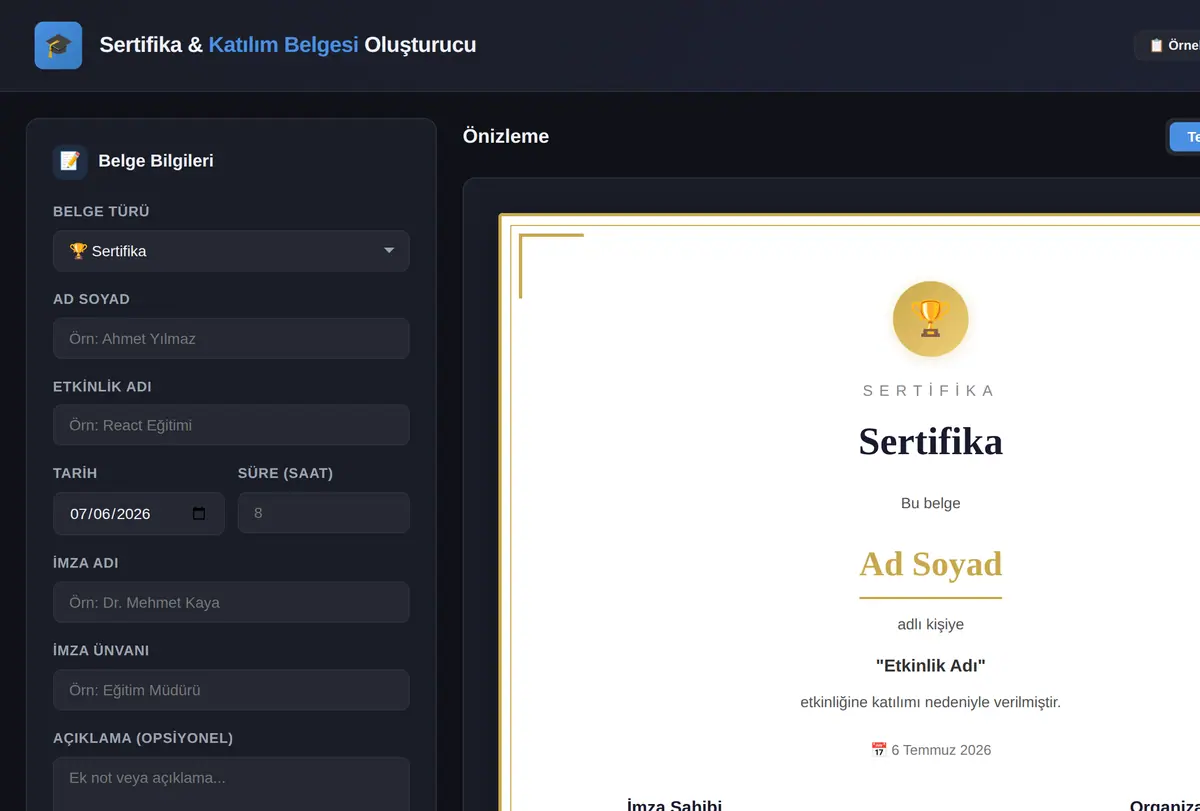This screenshot has height=811, width=1200.
Task: Click "etkinliğine katılımı nedeniyle verilmiştir." text
Action: [931, 702]
